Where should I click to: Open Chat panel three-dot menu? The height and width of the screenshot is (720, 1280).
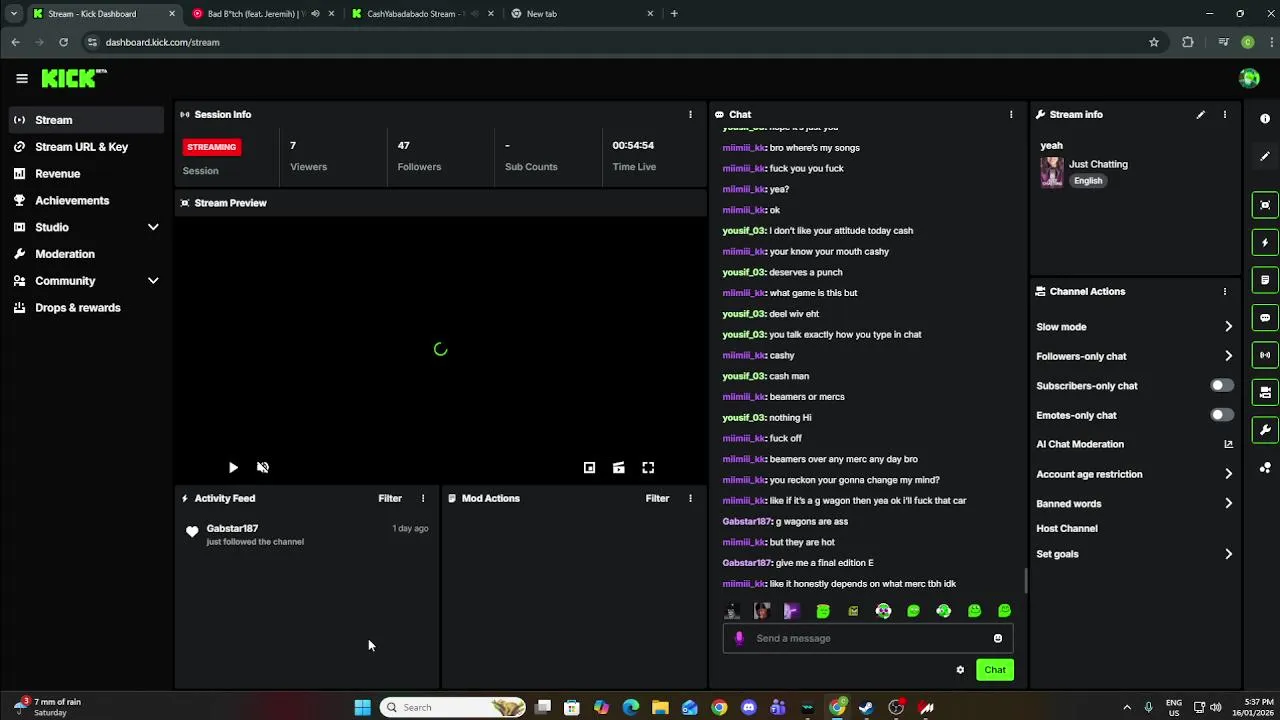click(1011, 114)
